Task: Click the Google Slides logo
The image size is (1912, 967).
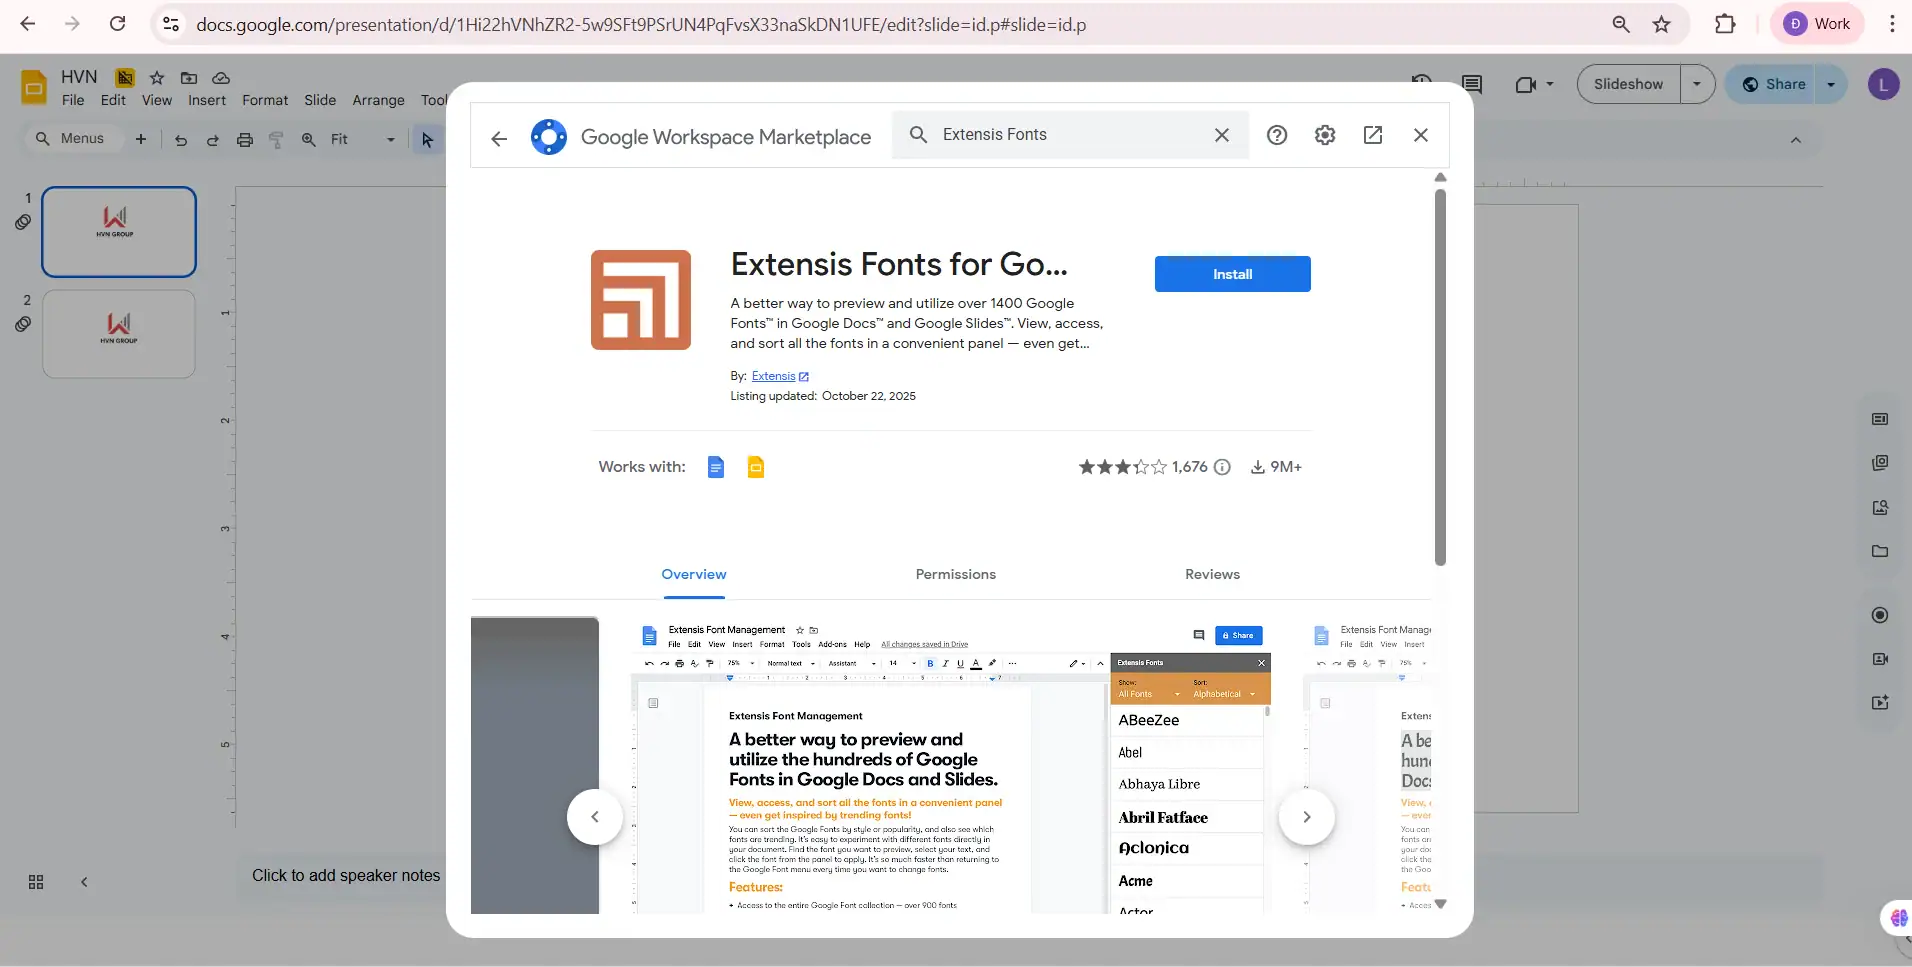Action: [34, 88]
